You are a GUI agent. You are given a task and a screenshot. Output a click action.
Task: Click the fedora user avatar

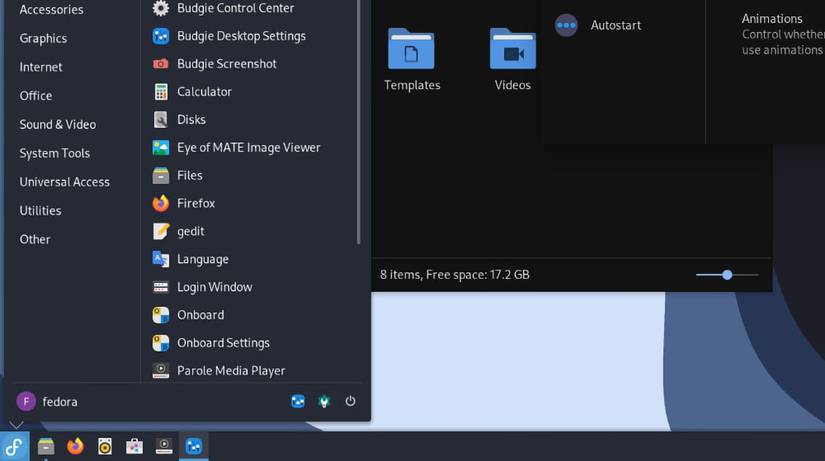(x=26, y=402)
